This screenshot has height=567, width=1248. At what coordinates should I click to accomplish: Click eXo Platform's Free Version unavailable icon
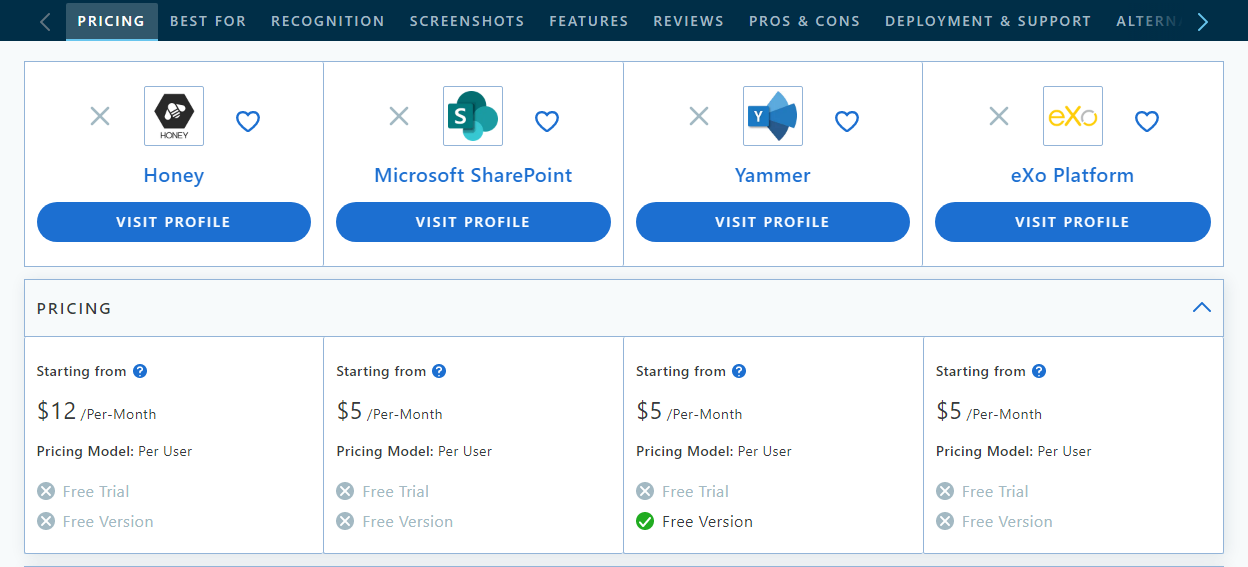pyautogui.click(x=945, y=521)
